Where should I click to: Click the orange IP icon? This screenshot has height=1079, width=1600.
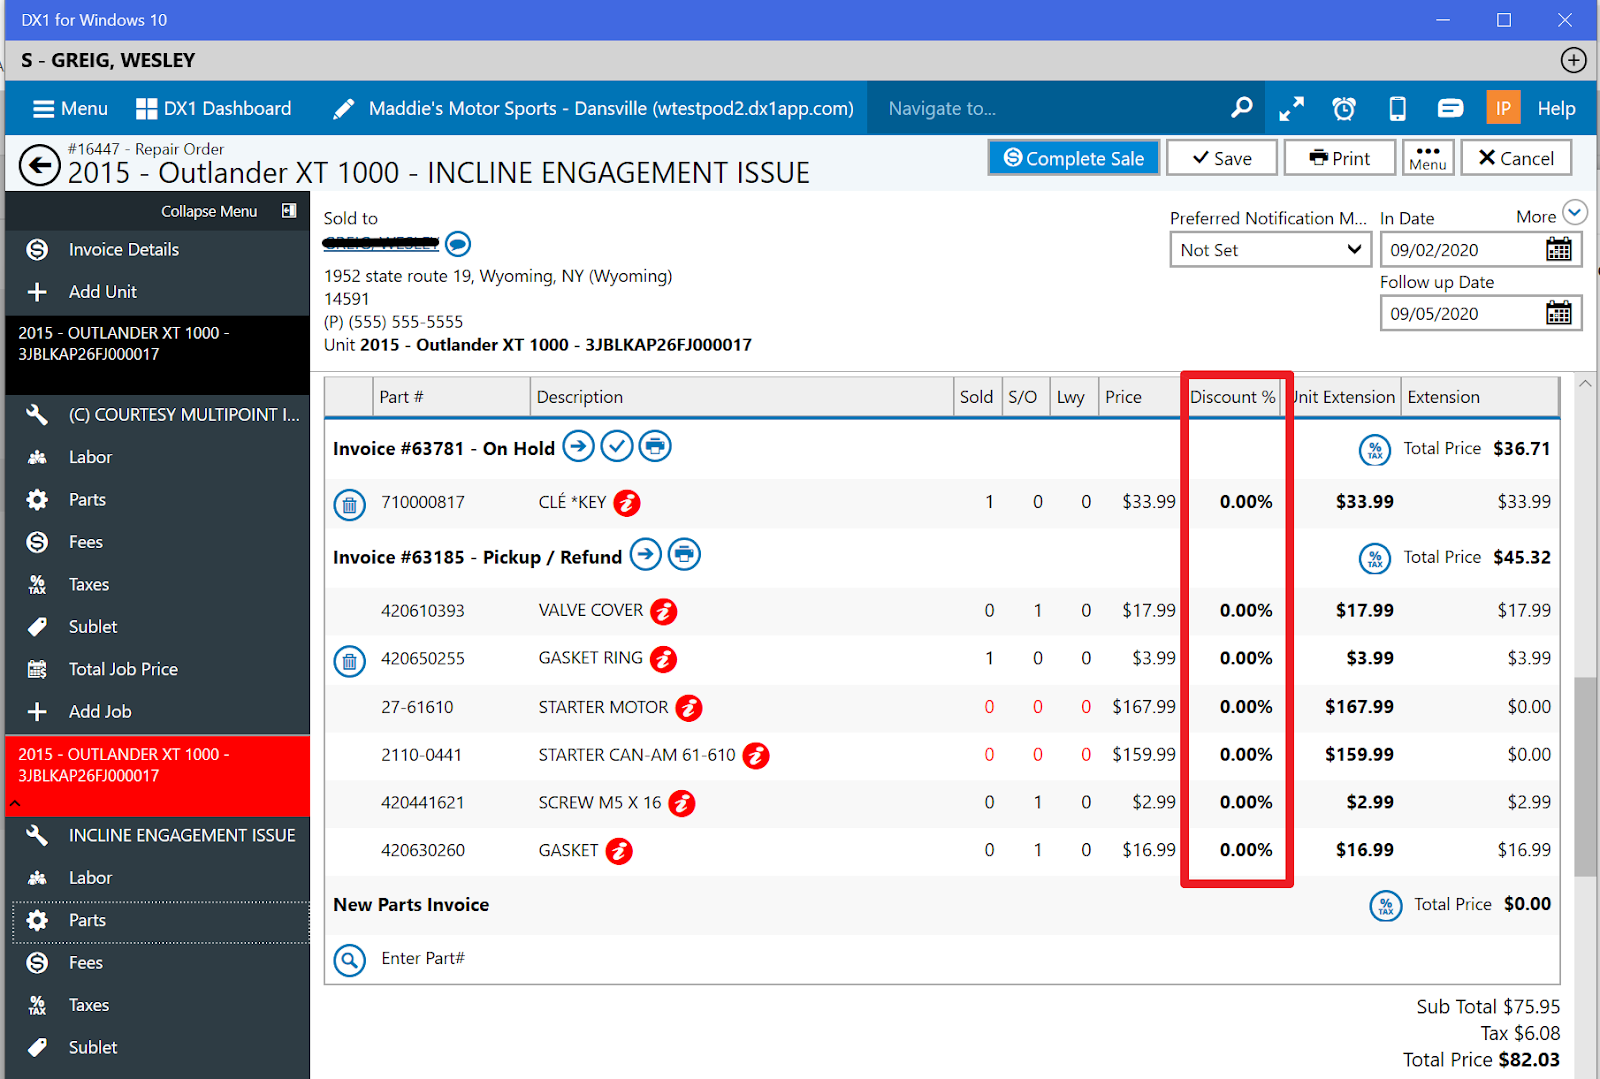point(1503,108)
